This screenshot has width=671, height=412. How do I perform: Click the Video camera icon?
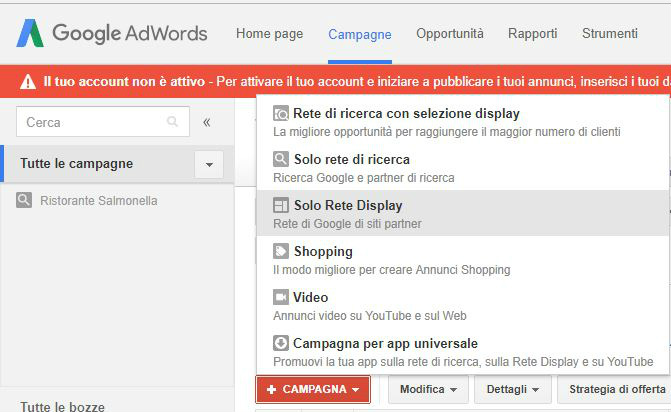(281, 297)
